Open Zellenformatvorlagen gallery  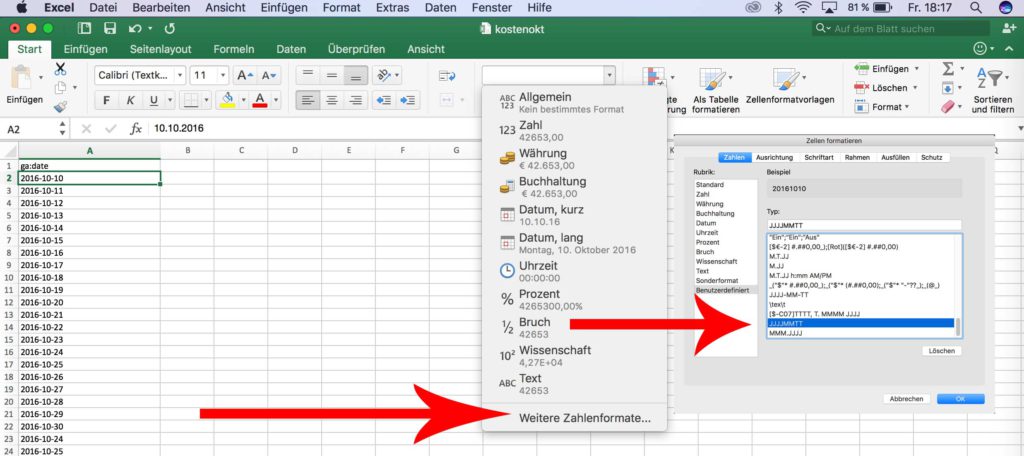click(790, 85)
